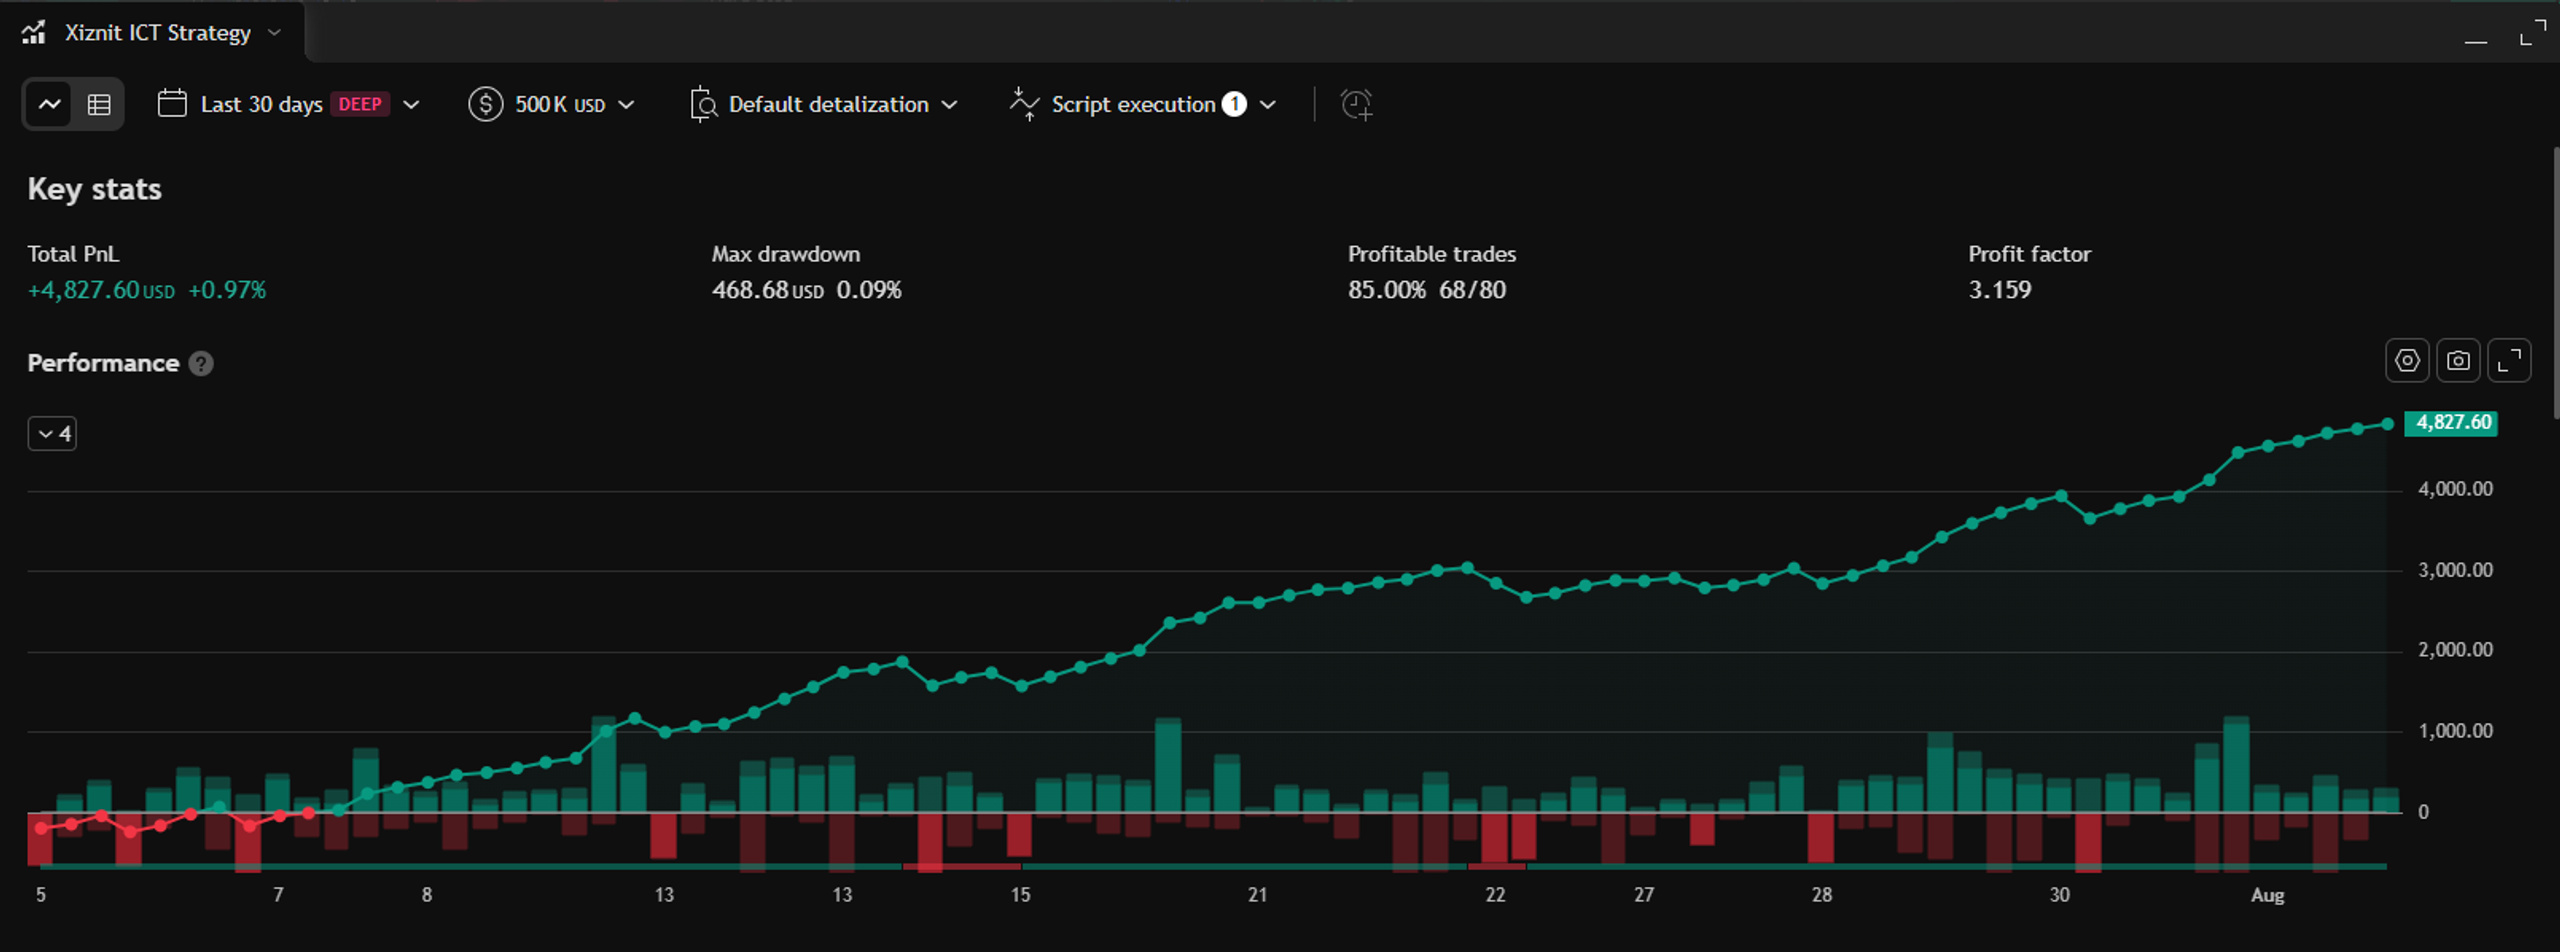
Task: Take a chart snapshot with the camera icon
Action: coord(2458,361)
